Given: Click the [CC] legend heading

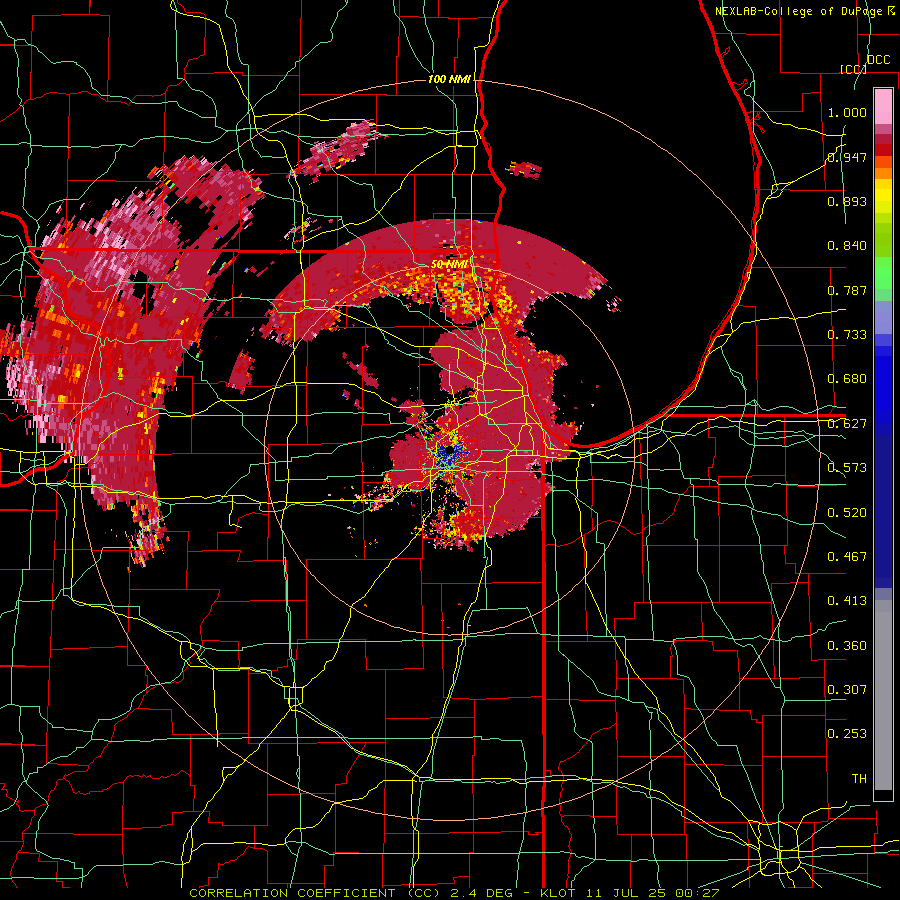Looking at the screenshot, I should click(x=854, y=69).
